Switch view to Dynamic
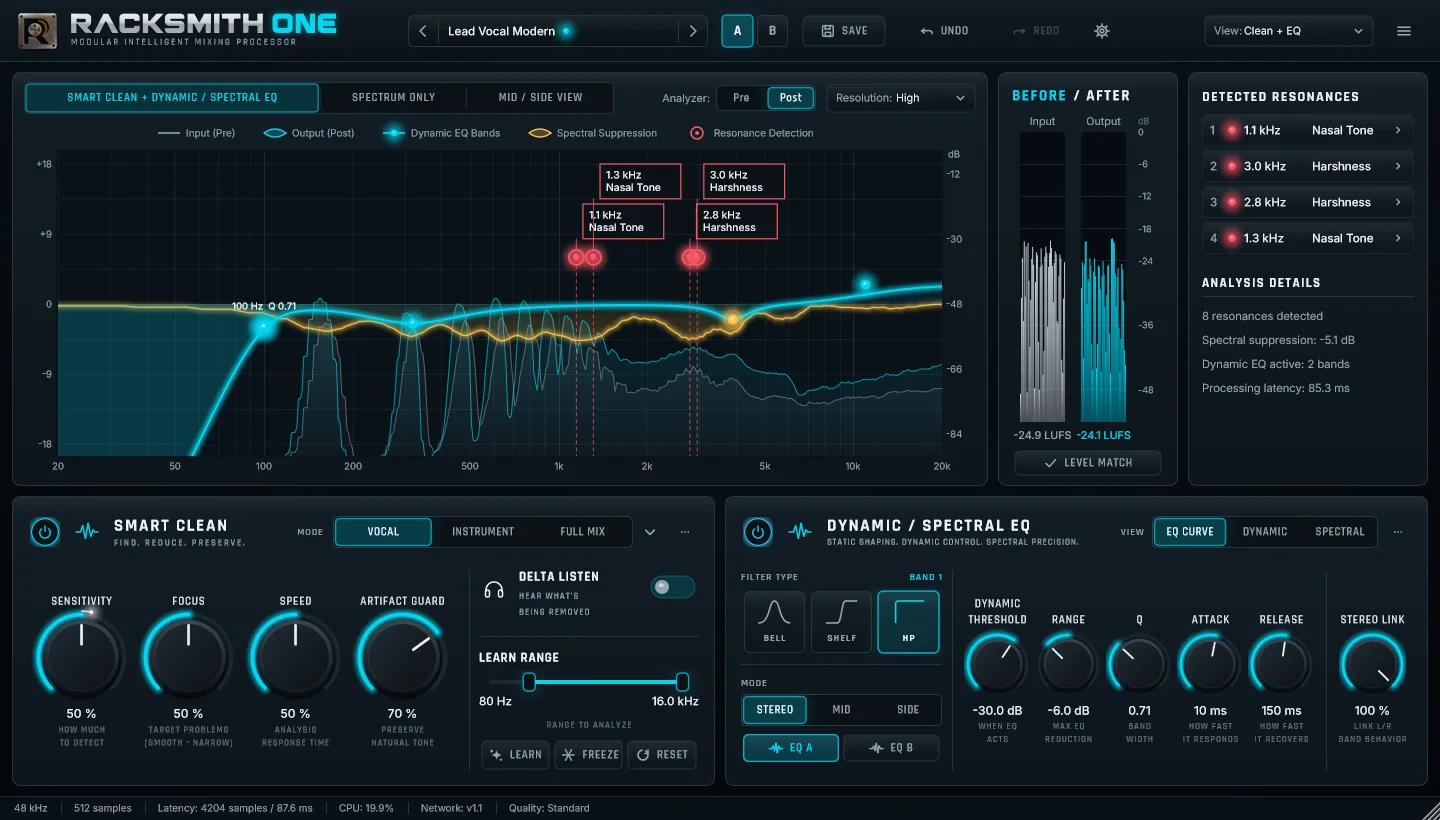The width and height of the screenshot is (1440, 820). pos(1264,532)
